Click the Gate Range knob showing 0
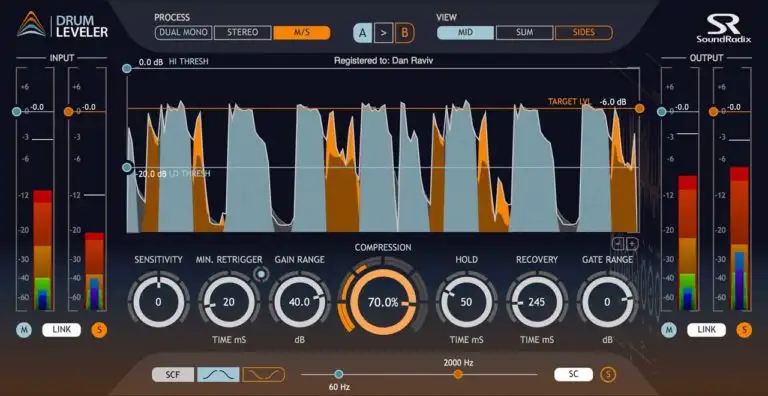 [x=607, y=302]
